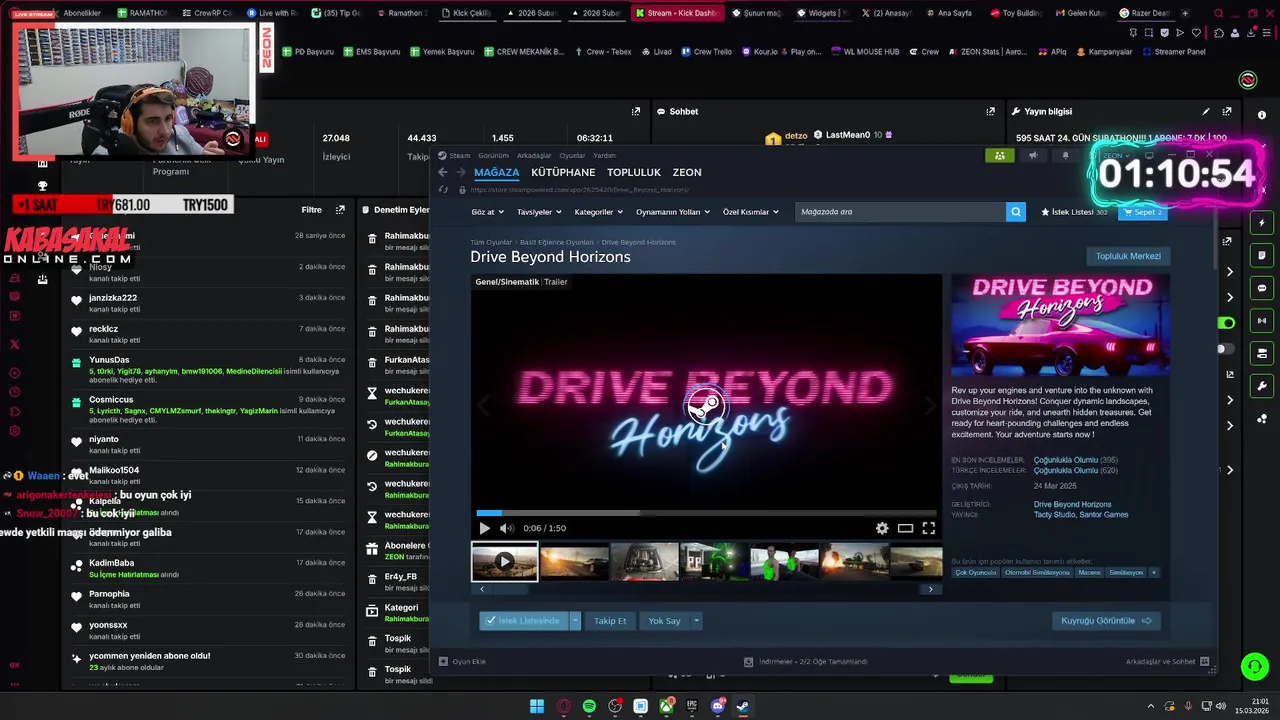Open Spotify from the taskbar
Image resolution: width=1280 pixels, height=720 pixels.
click(589, 706)
